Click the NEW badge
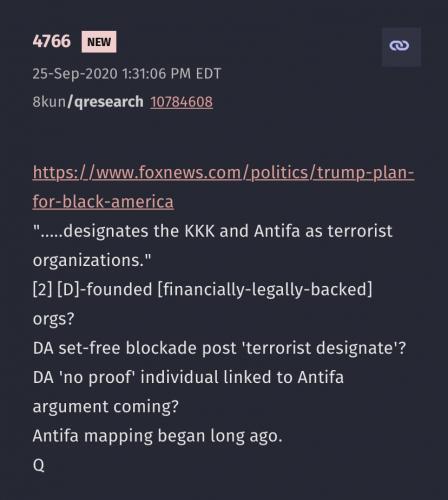The height and width of the screenshot is (500, 448). point(99,42)
